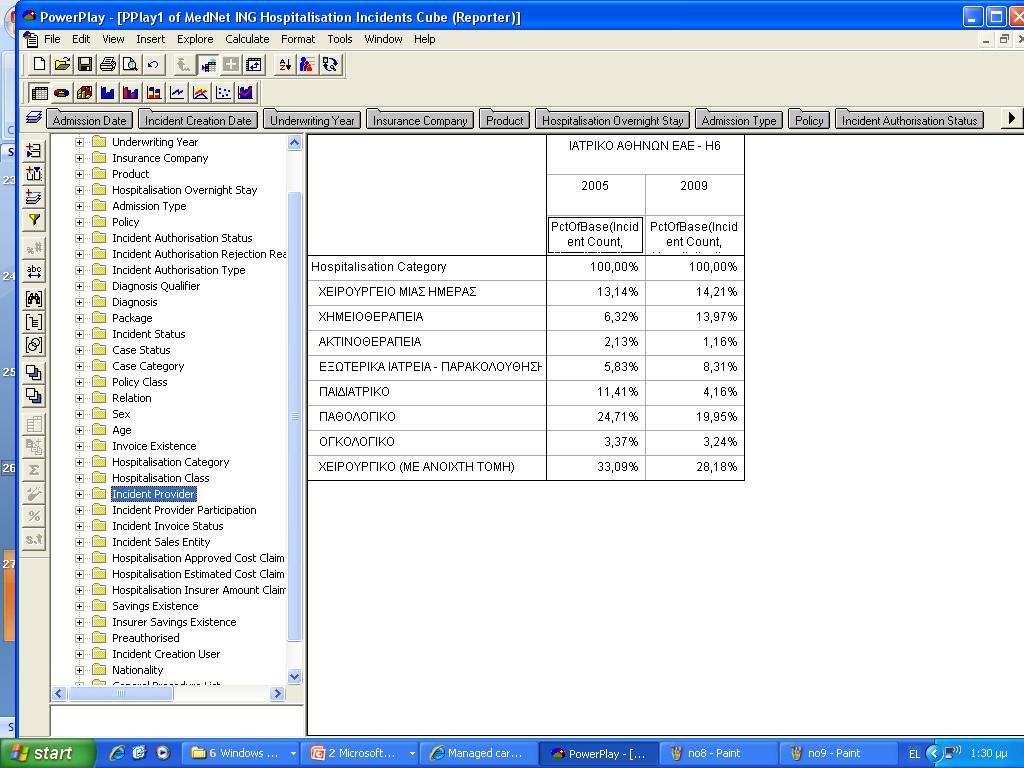Expand the Incident Provider tree node
Screen dimensions: 1024x768
pos(79,494)
